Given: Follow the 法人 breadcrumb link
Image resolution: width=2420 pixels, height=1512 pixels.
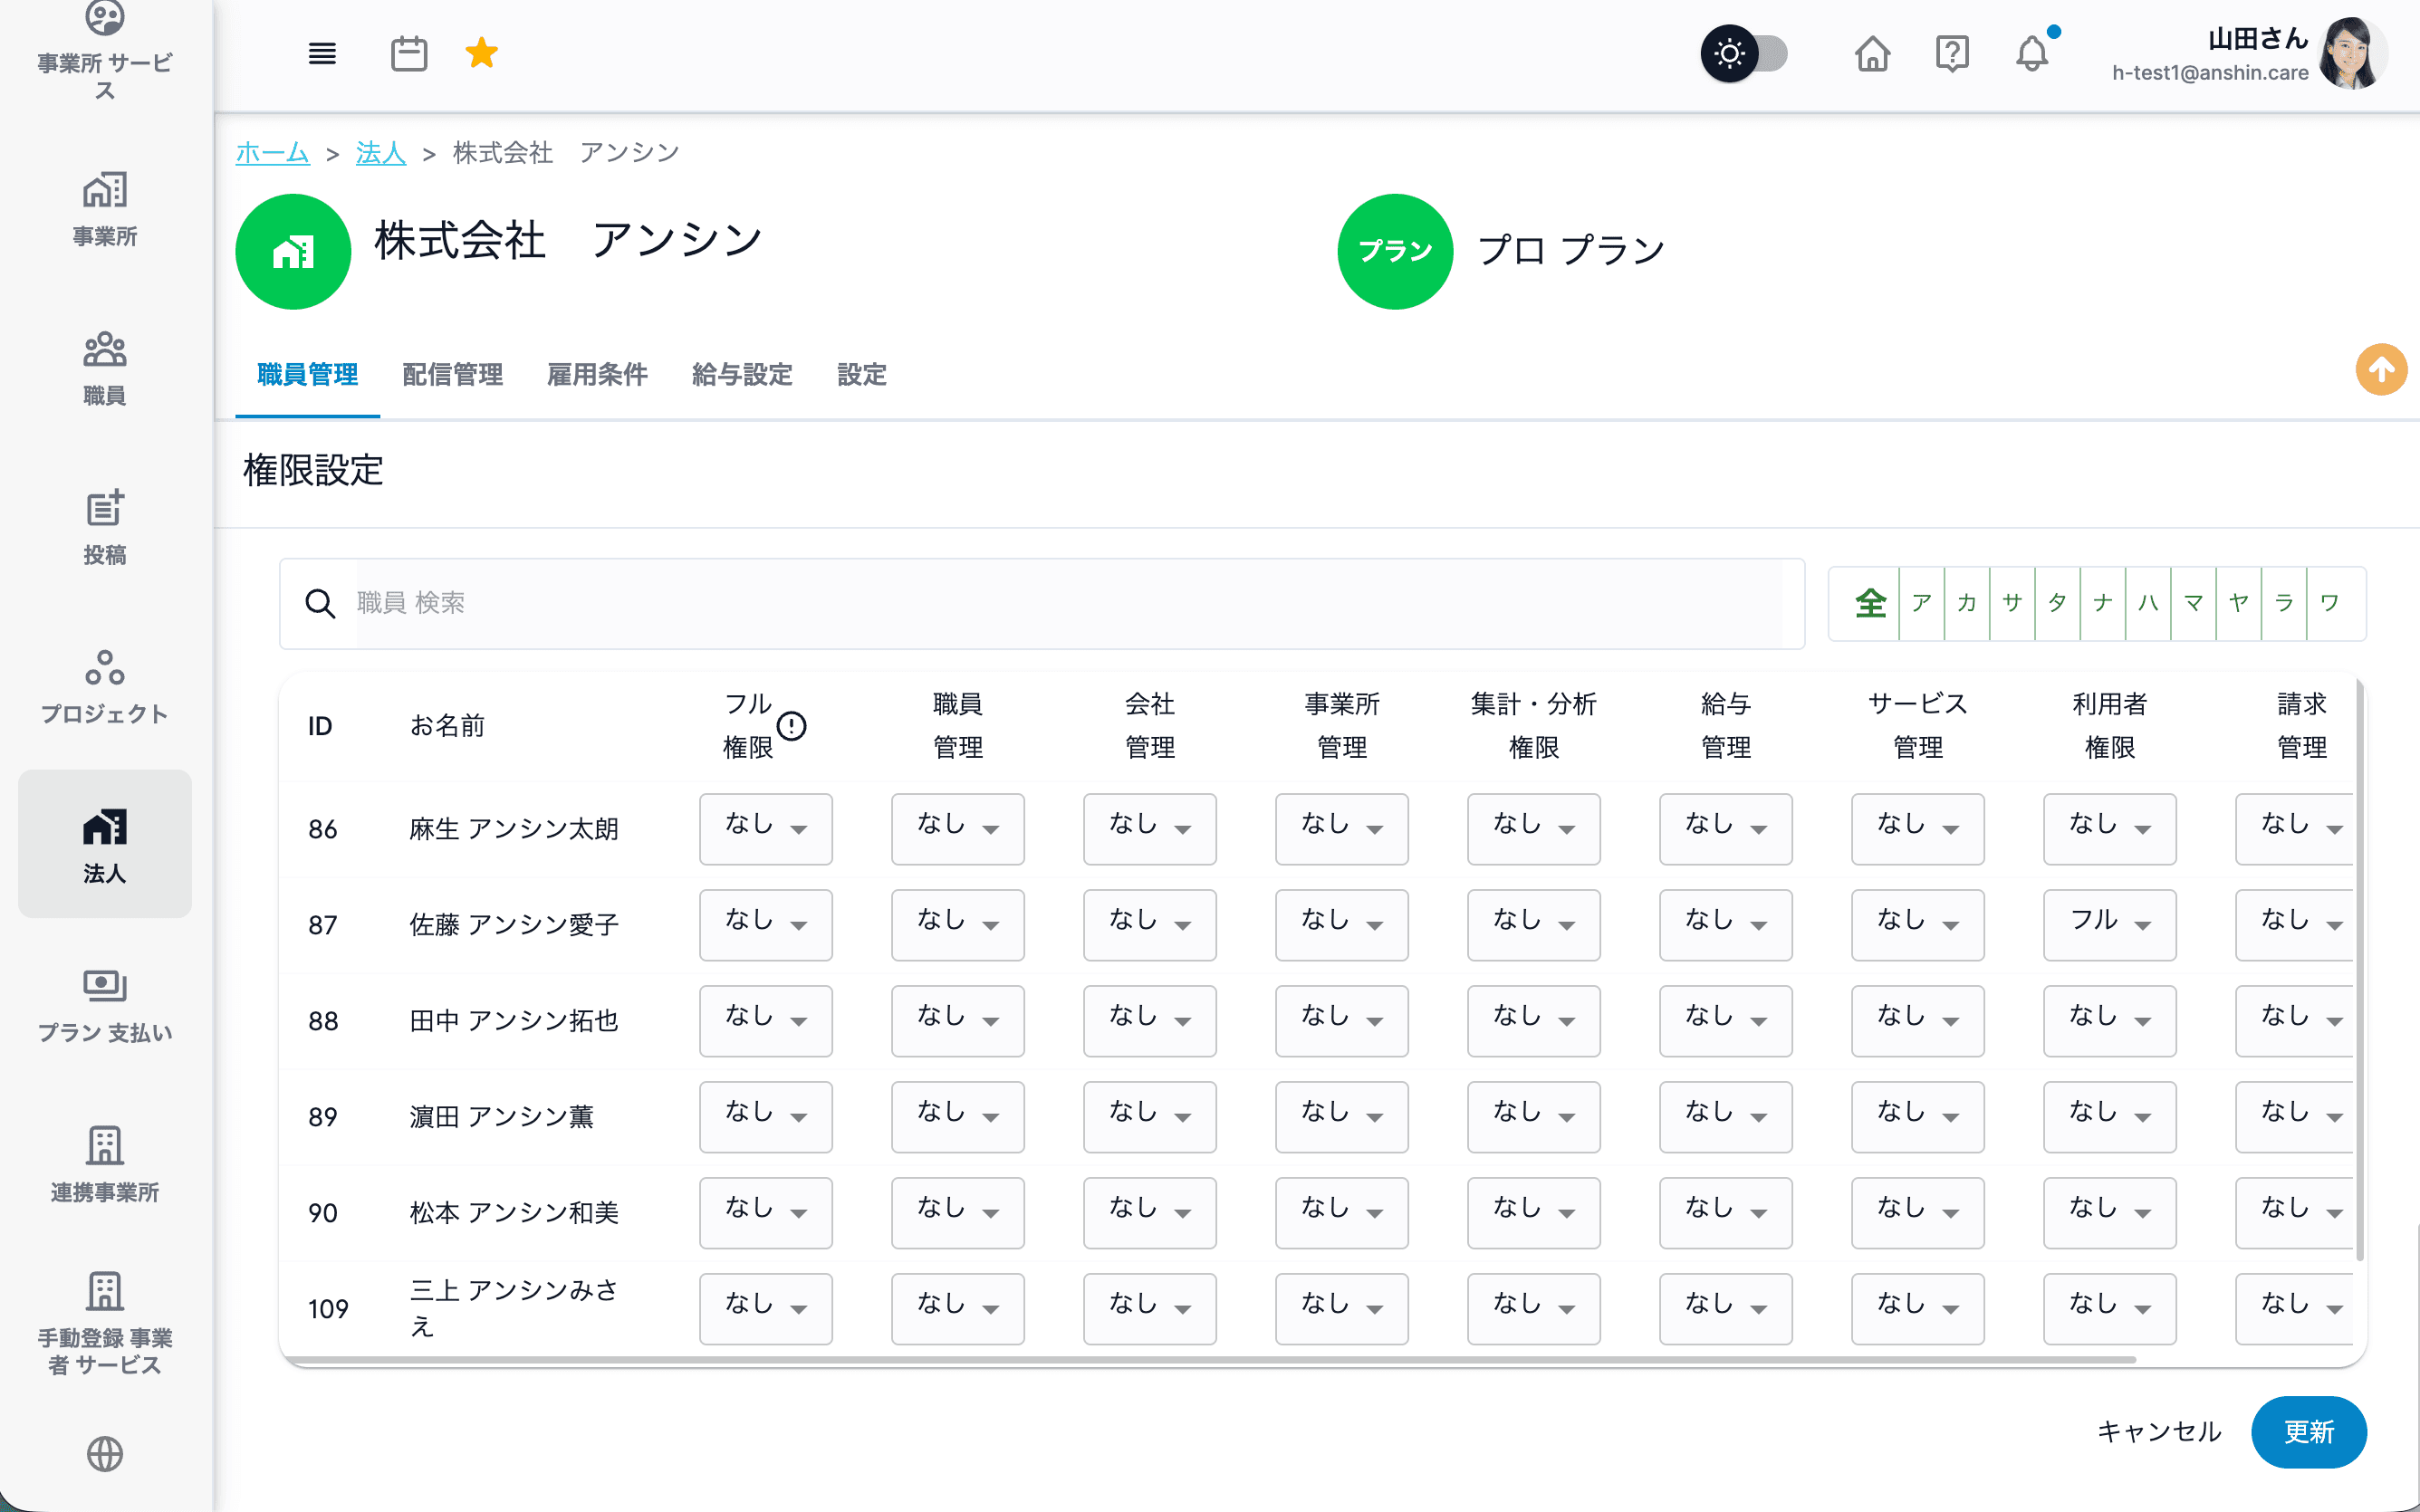Looking at the screenshot, I should pos(381,153).
